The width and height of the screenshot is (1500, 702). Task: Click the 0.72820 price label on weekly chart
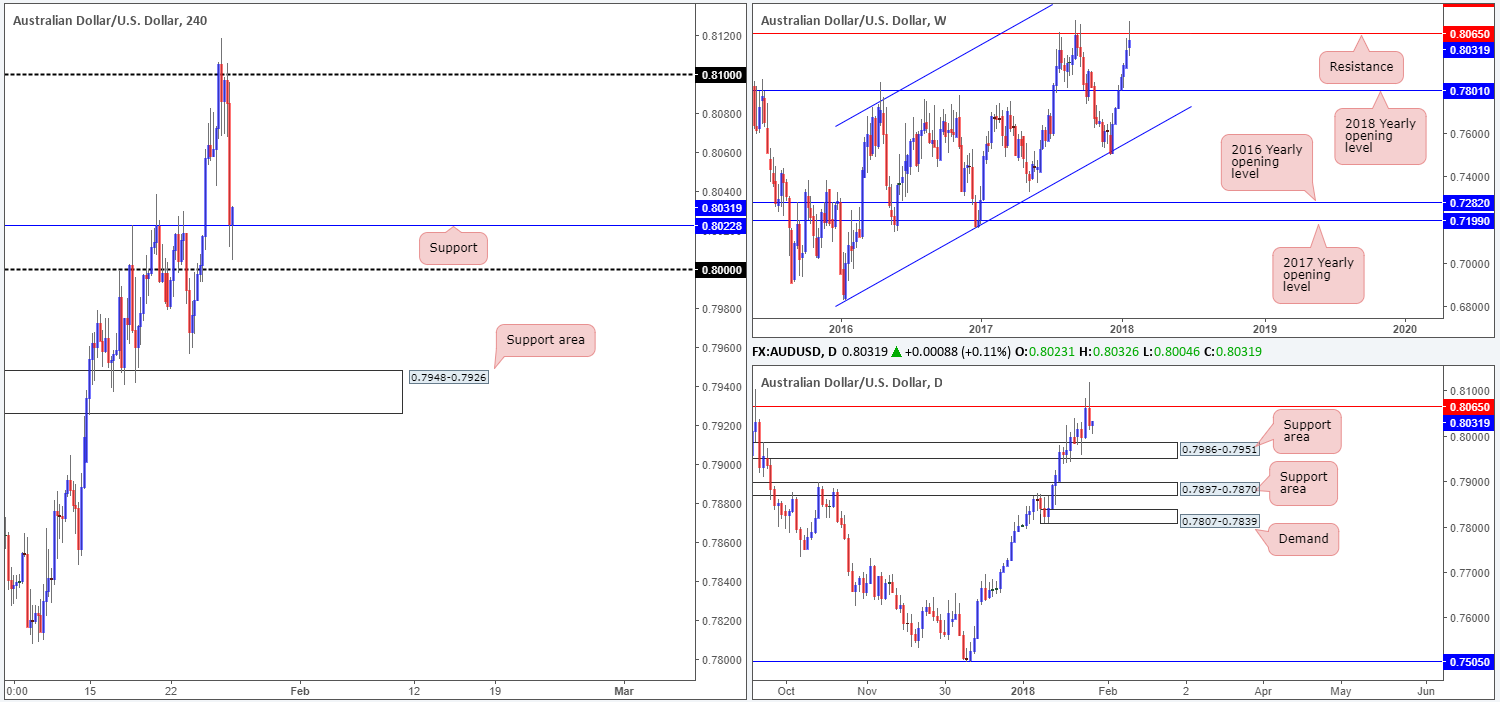1470,203
